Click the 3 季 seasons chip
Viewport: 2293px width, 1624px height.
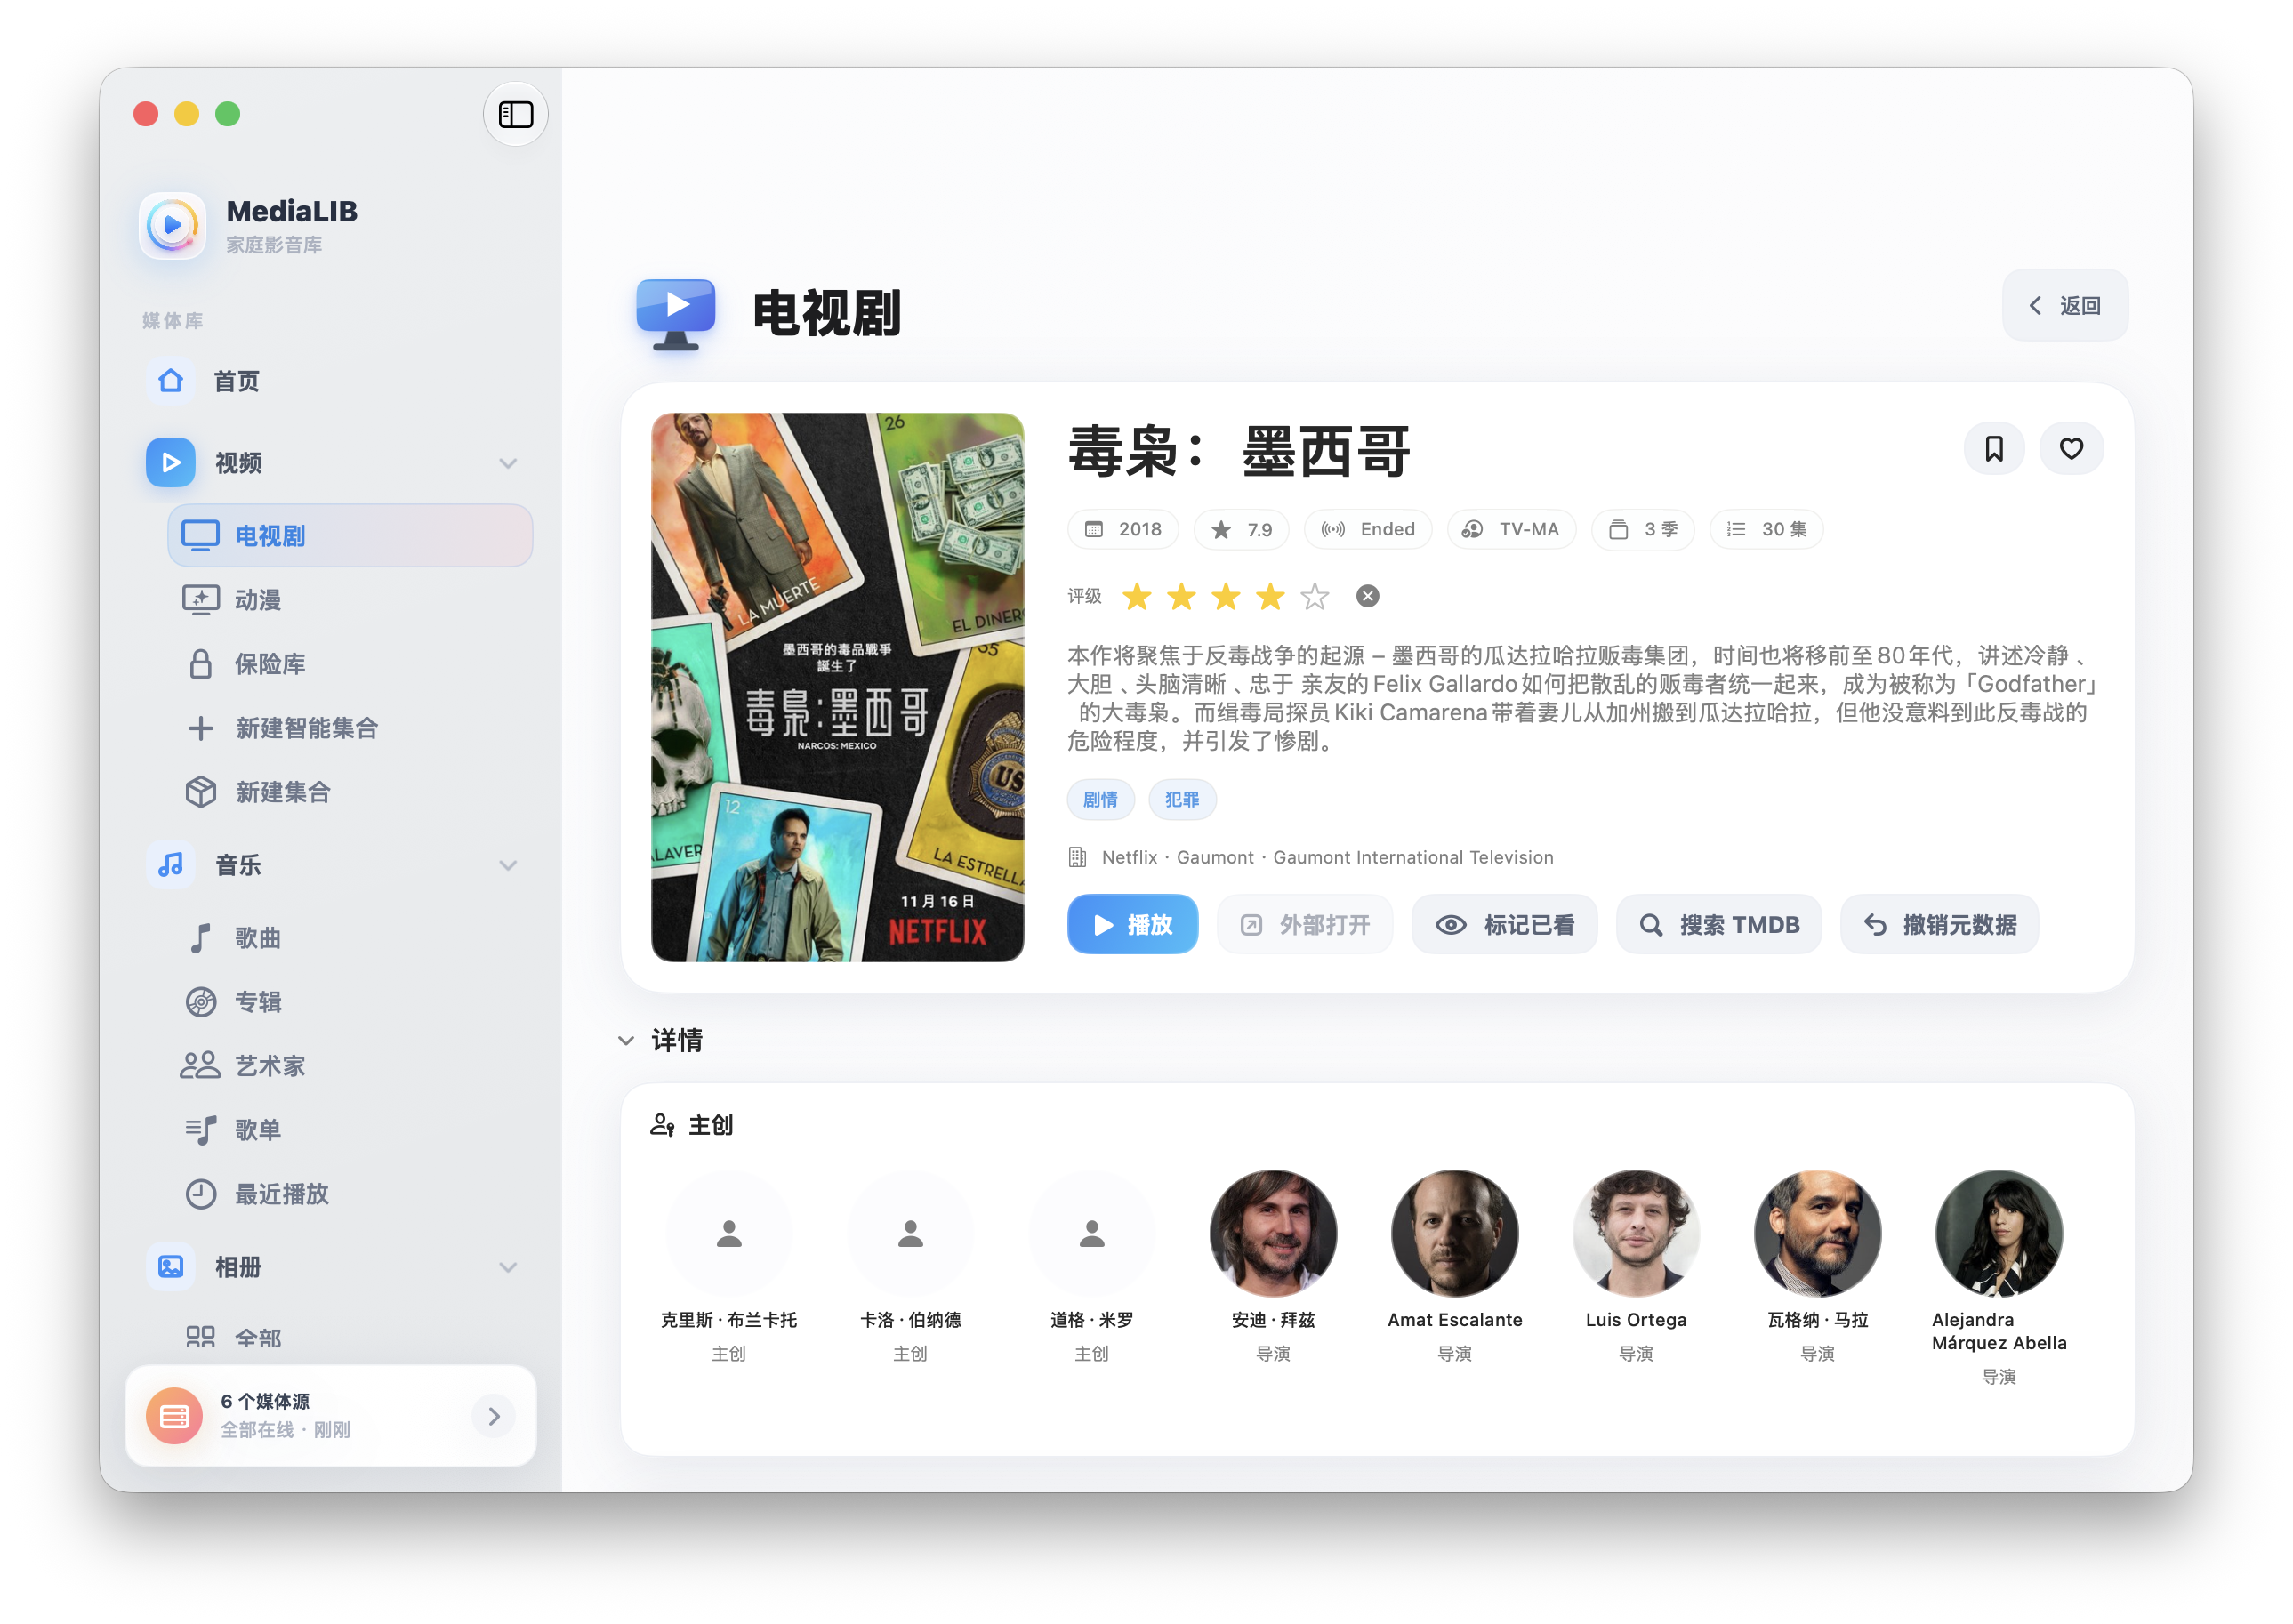[x=1643, y=530]
